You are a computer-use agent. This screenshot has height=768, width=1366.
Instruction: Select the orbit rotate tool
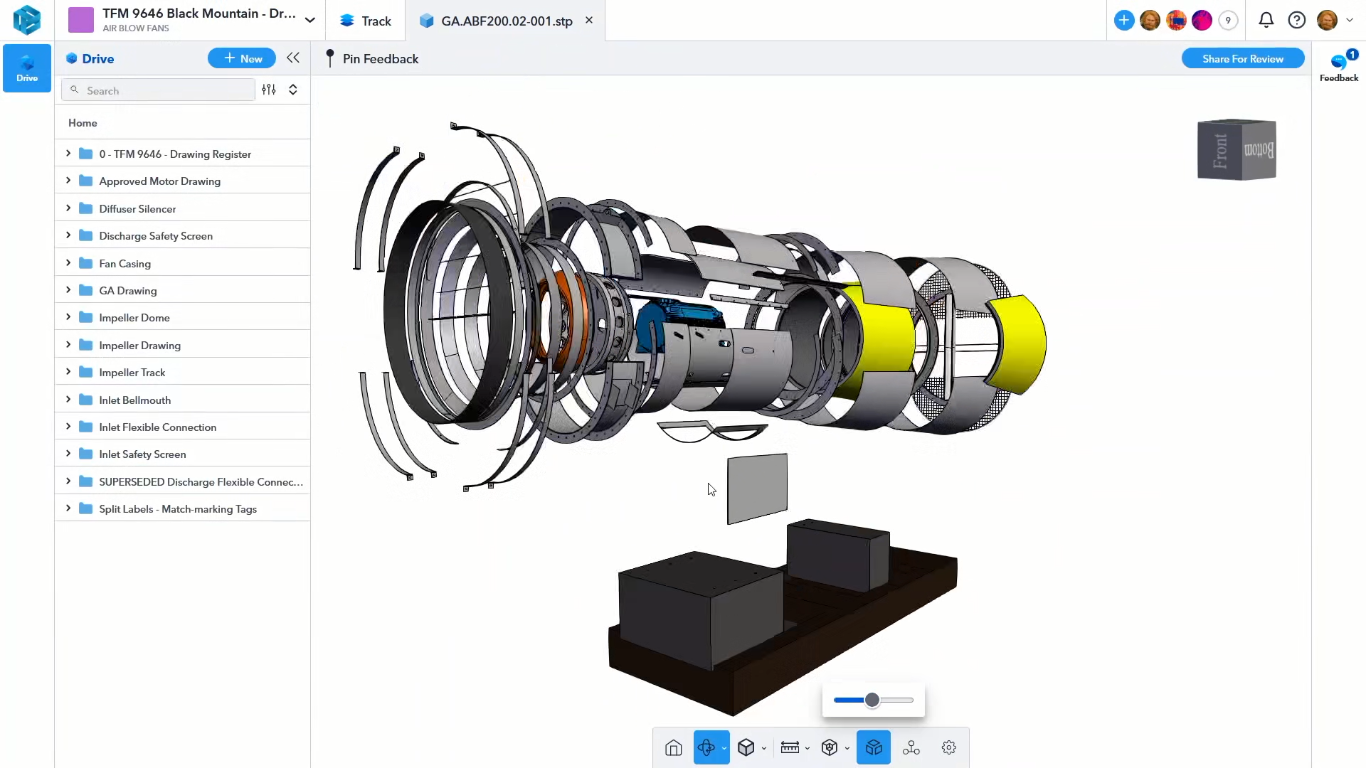[706, 747]
